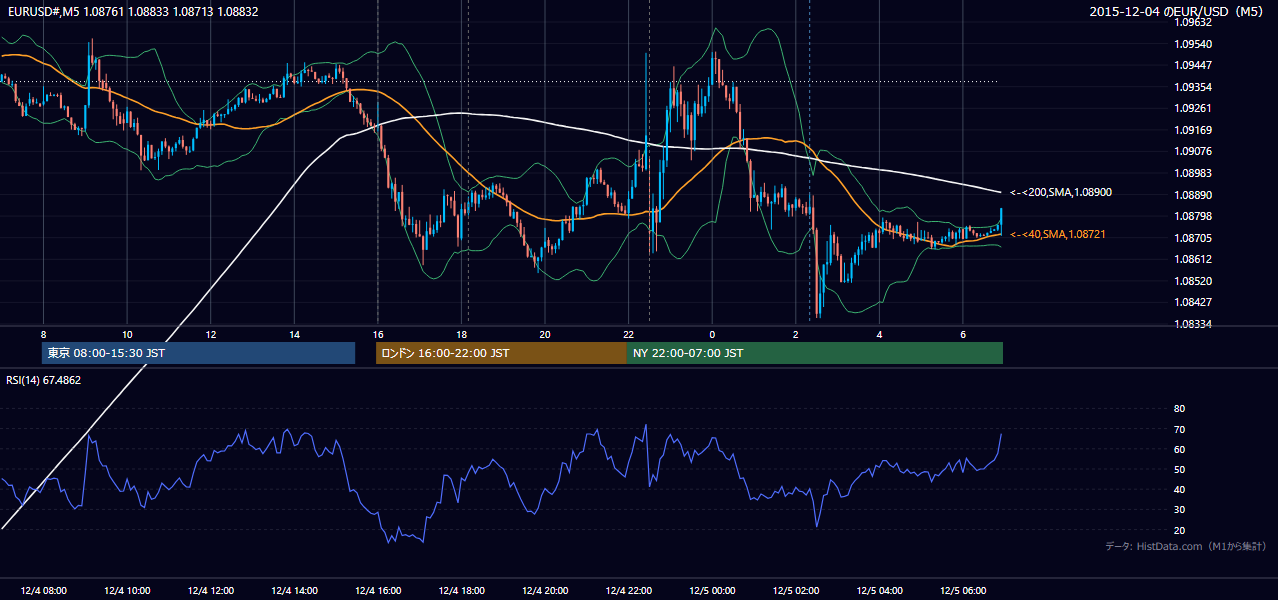
Task: Click the RSI scale value 70
Action: 1179,429
